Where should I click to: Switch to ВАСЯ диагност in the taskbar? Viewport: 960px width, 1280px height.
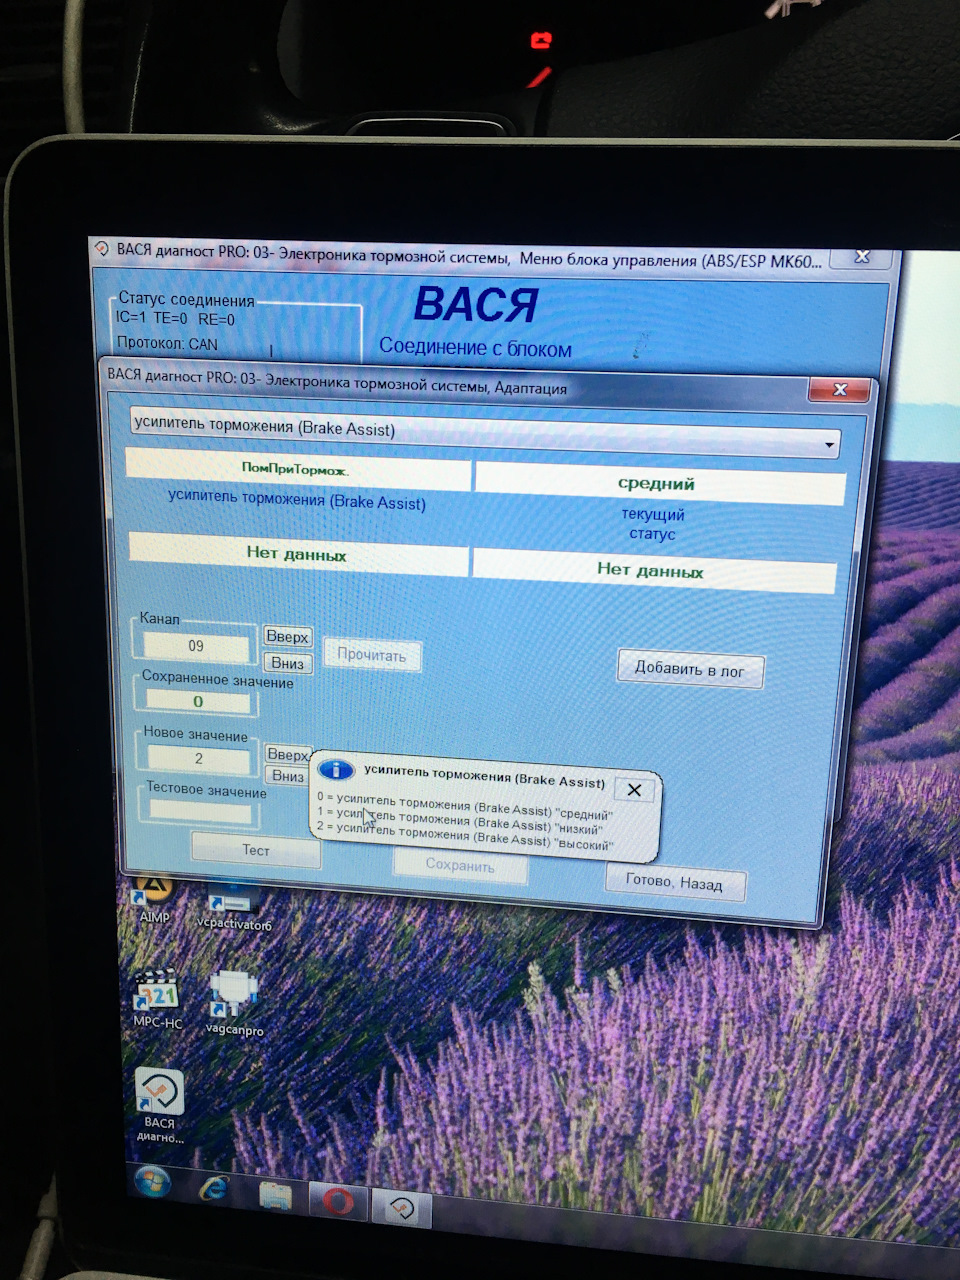point(401,1208)
